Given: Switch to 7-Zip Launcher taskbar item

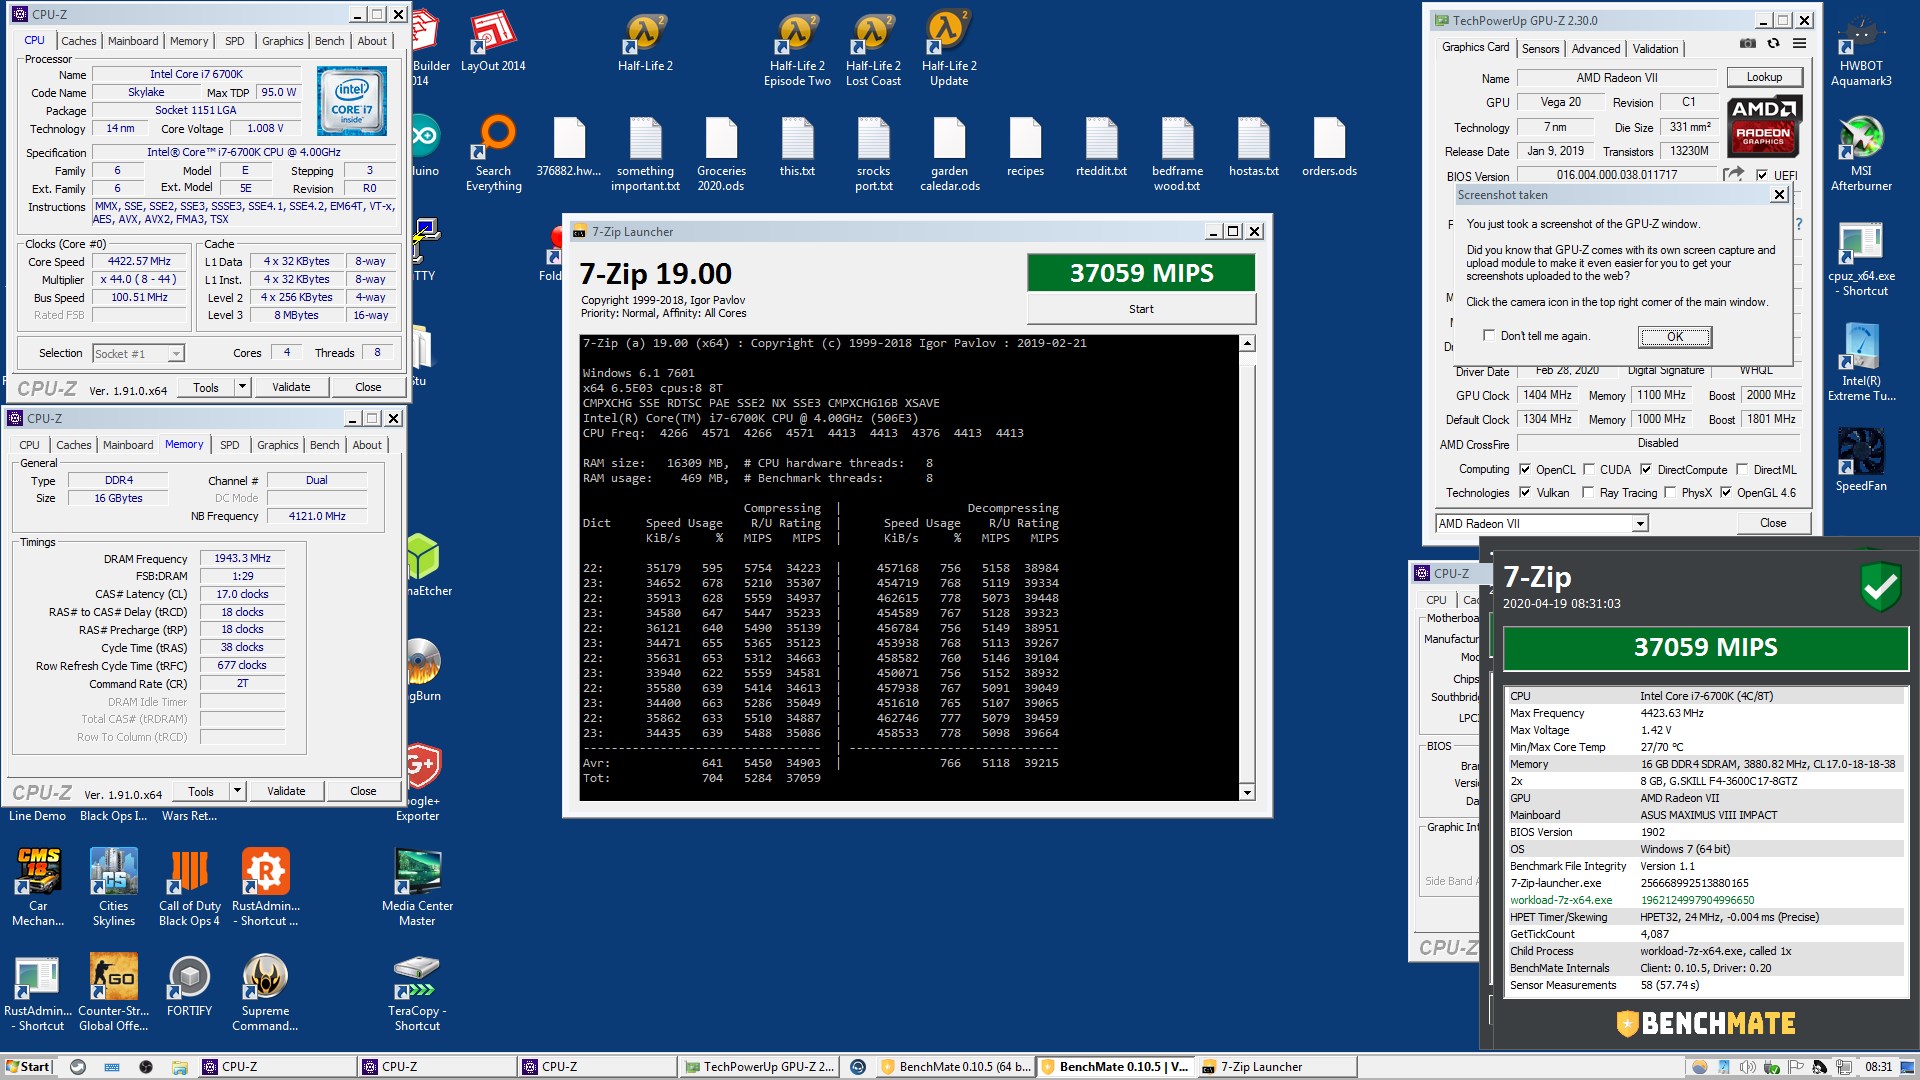Looking at the screenshot, I should 1275,1067.
